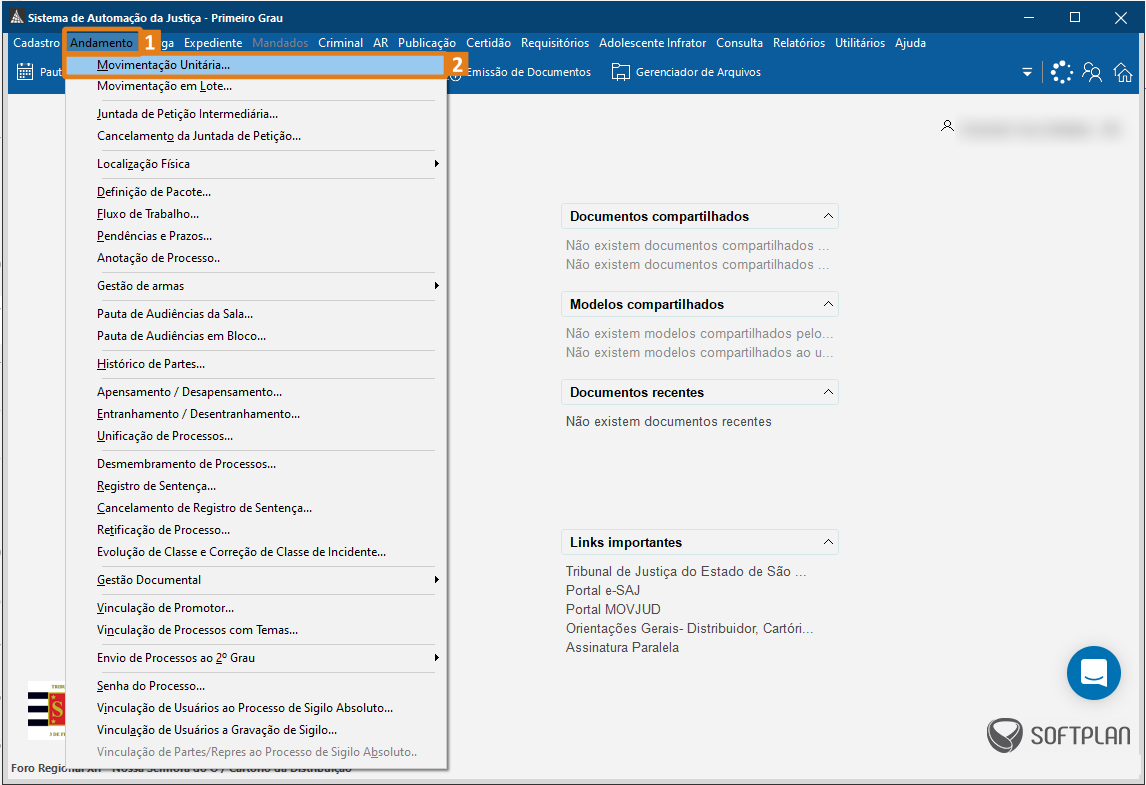Open Gerenciador de Arquivos toolbar icon
The height and width of the screenshot is (785, 1146).
pyautogui.click(x=621, y=72)
